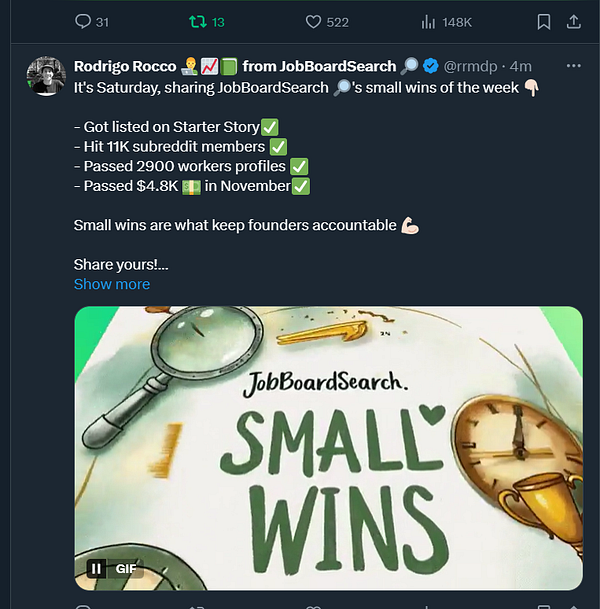Toggle the repost button showing 13
The image size is (600, 609).
click(x=203, y=21)
